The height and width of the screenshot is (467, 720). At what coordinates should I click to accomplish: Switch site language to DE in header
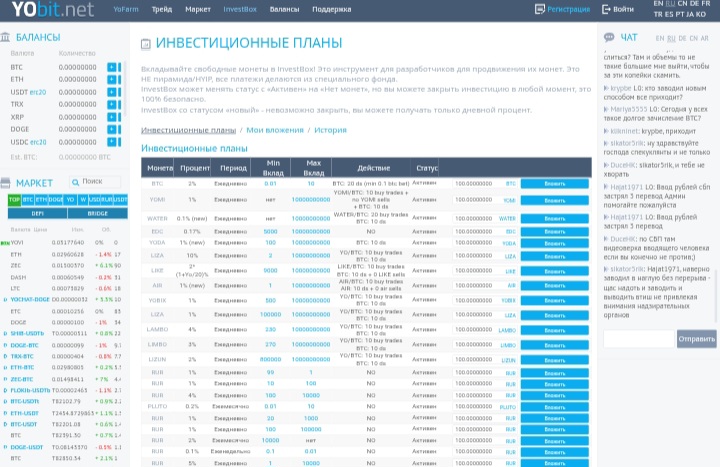(694, 4)
